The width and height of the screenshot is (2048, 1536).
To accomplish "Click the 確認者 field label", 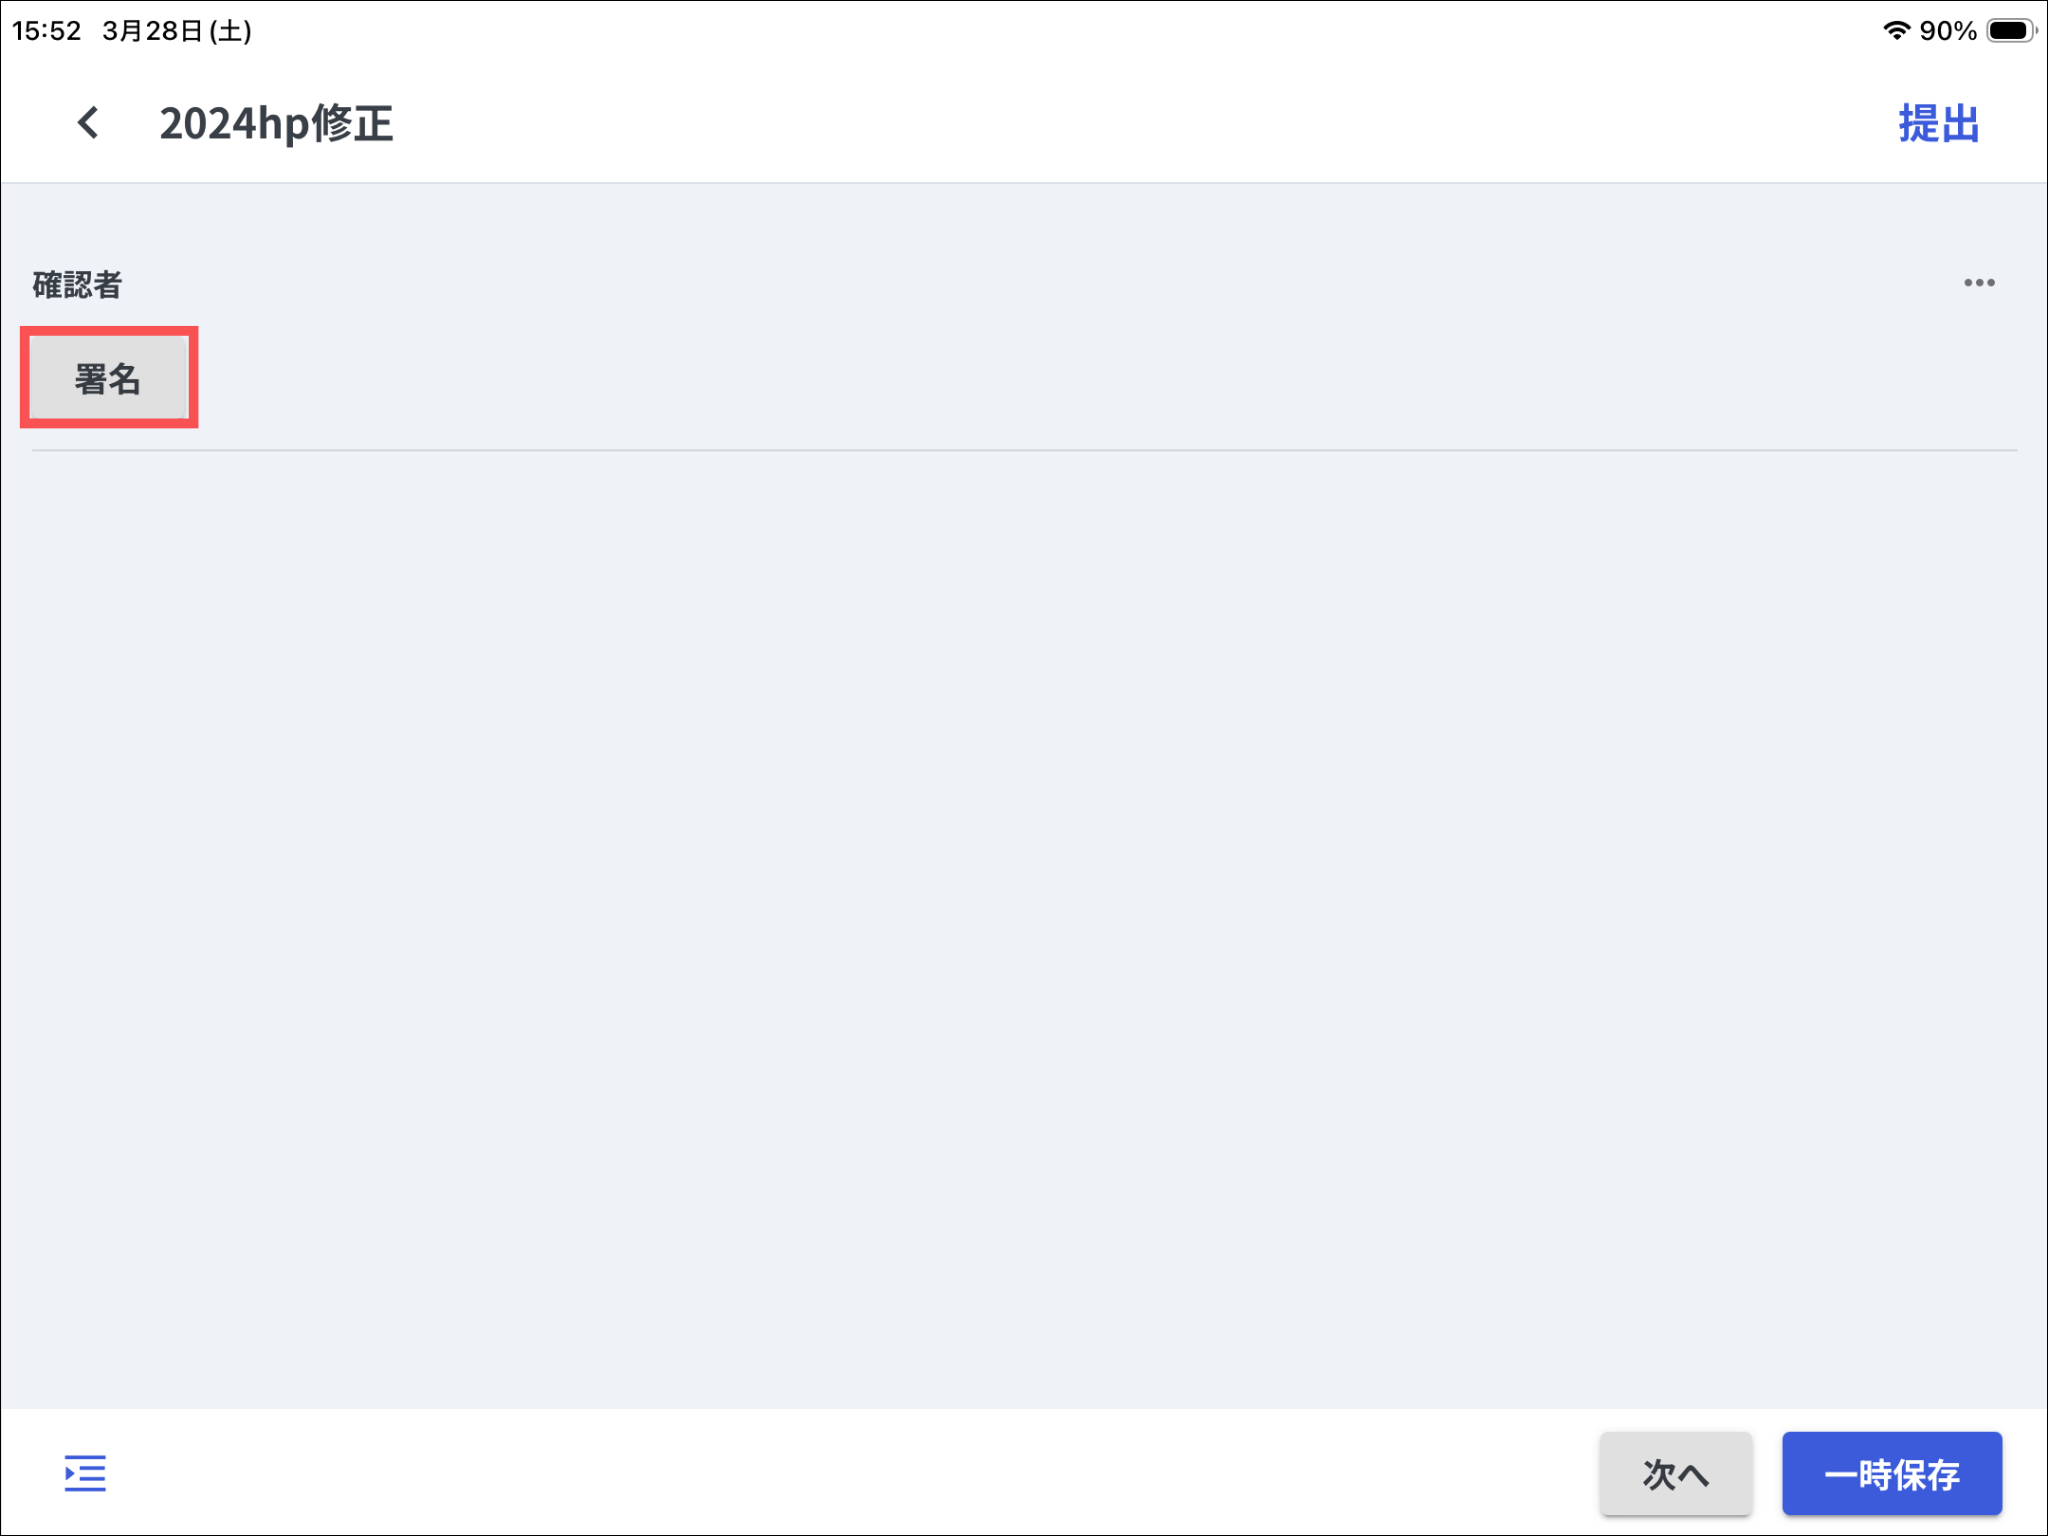I will 77,285.
